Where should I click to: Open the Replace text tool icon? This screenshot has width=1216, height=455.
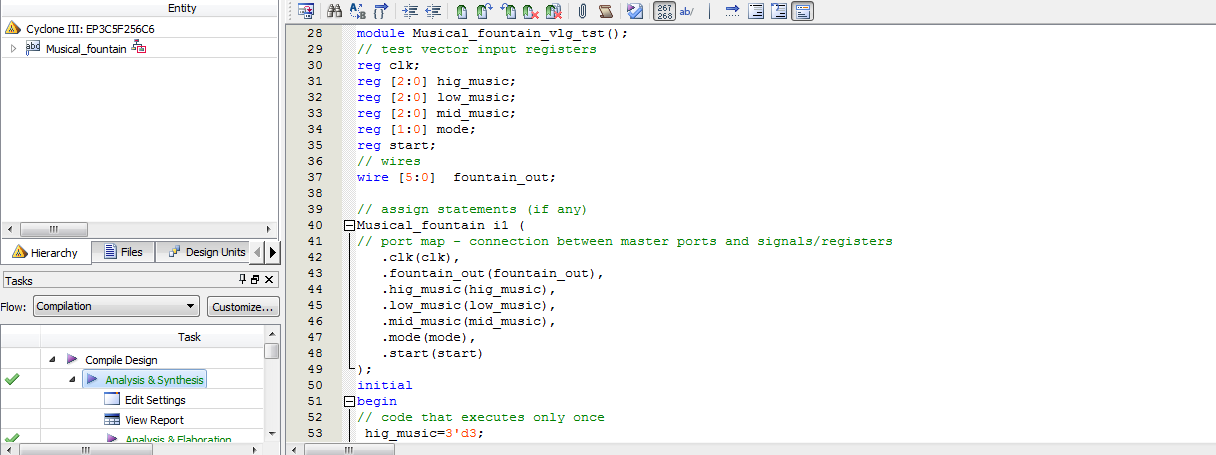pos(358,11)
